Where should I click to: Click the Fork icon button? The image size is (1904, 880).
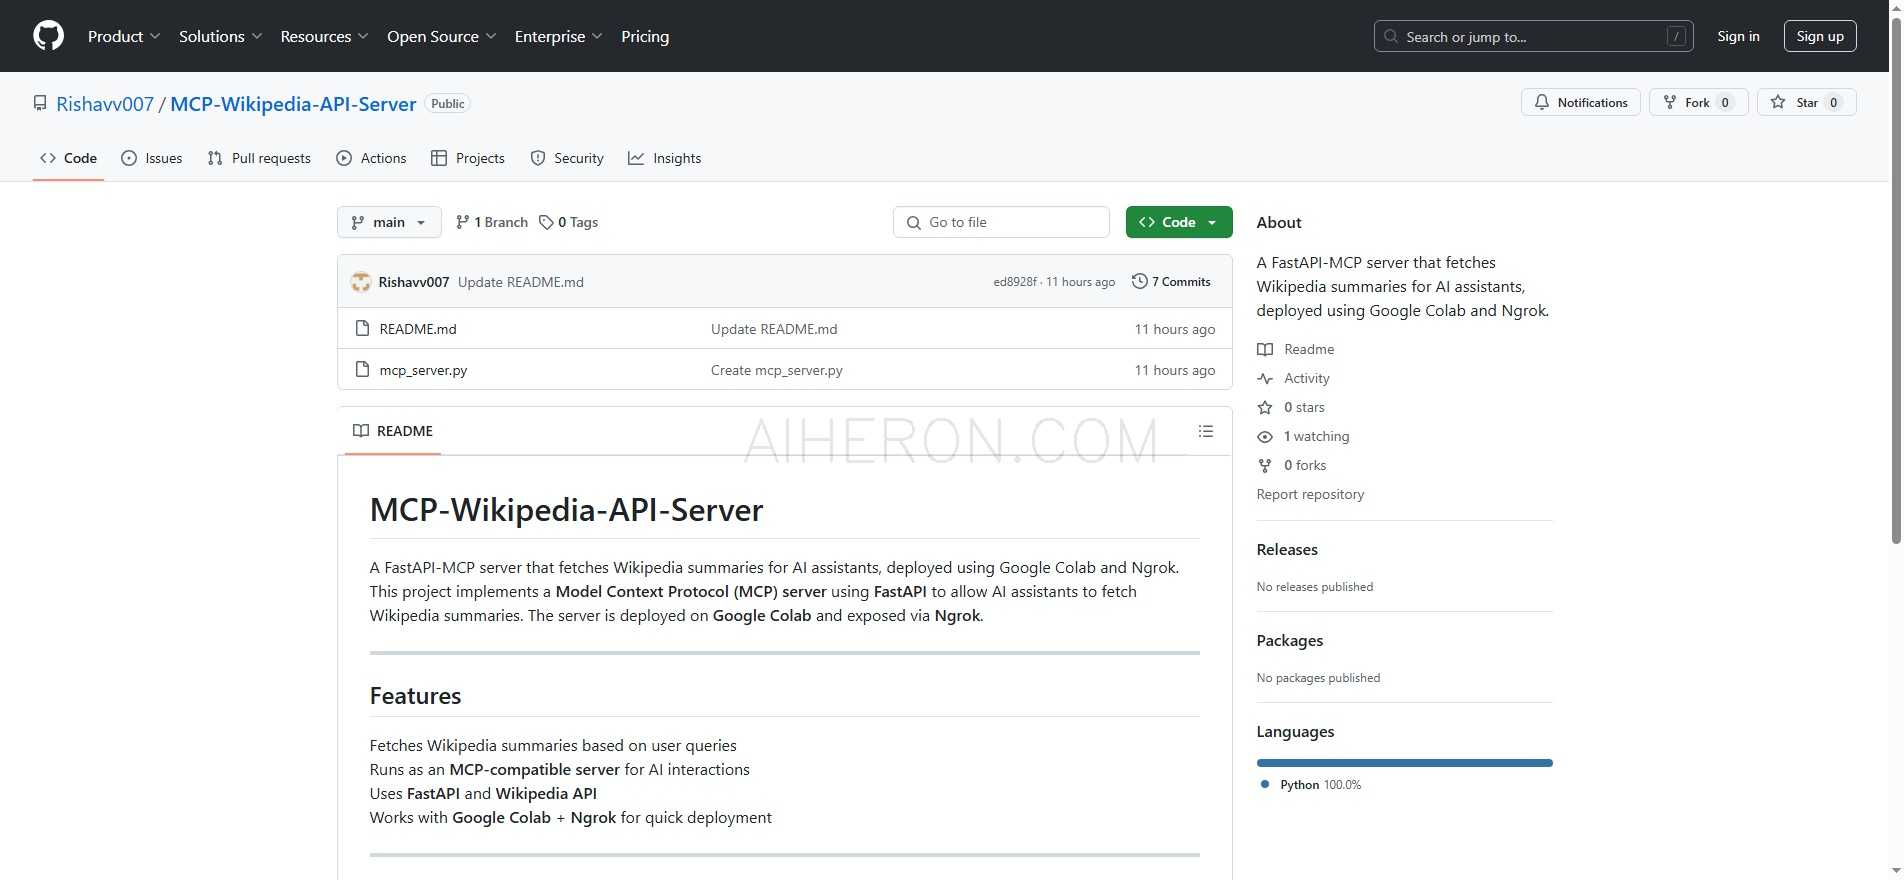pos(1669,102)
